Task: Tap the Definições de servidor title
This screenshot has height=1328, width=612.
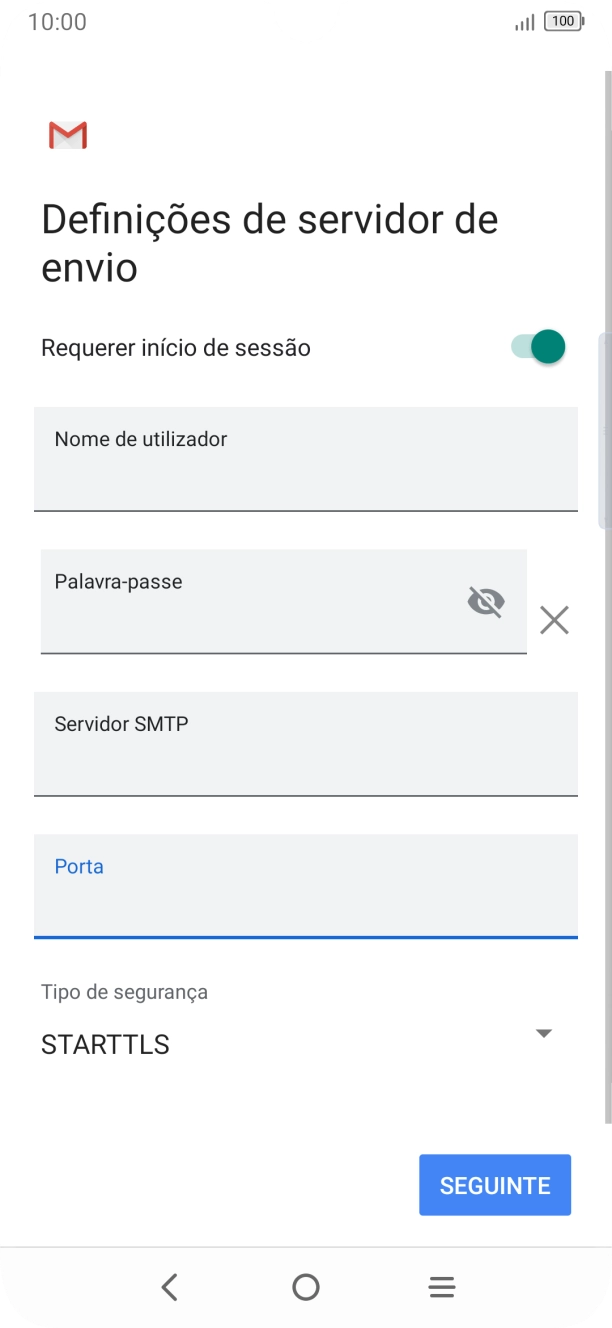Action: (268, 242)
